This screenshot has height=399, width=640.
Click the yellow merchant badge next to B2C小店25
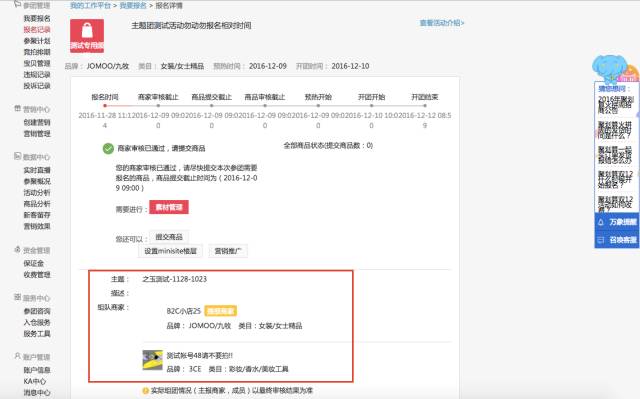point(220,311)
